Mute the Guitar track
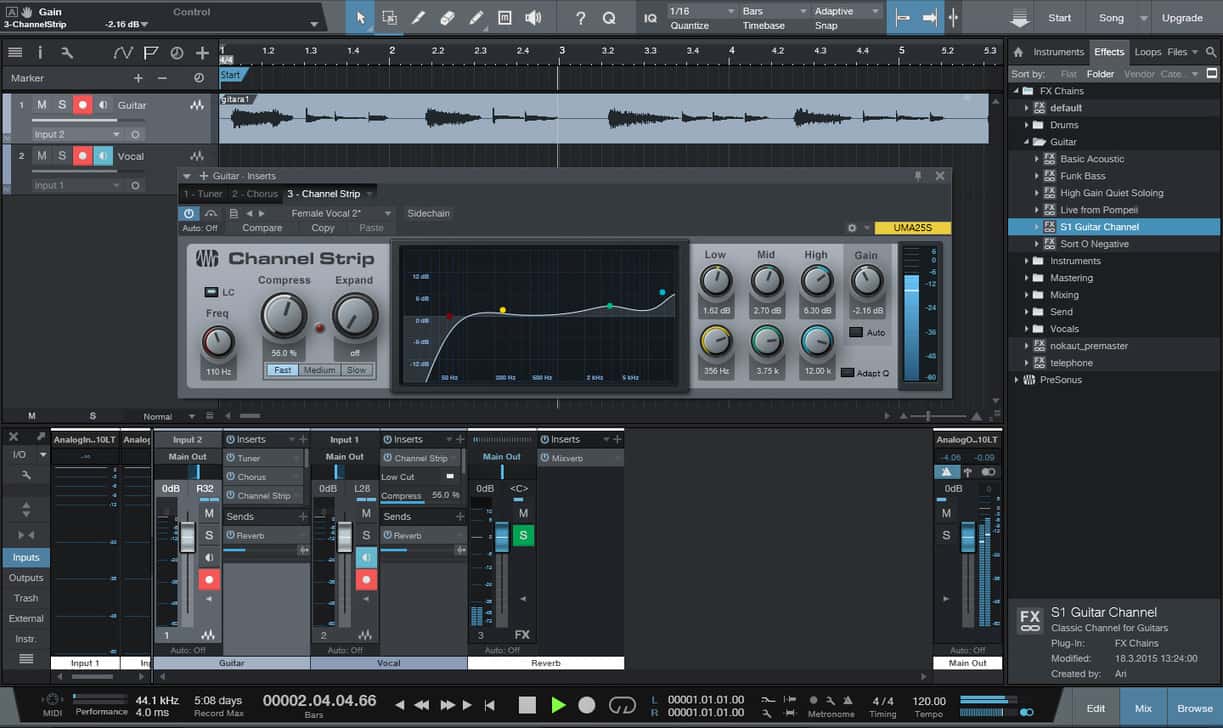The width and height of the screenshot is (1223, 728). [41, 104]
